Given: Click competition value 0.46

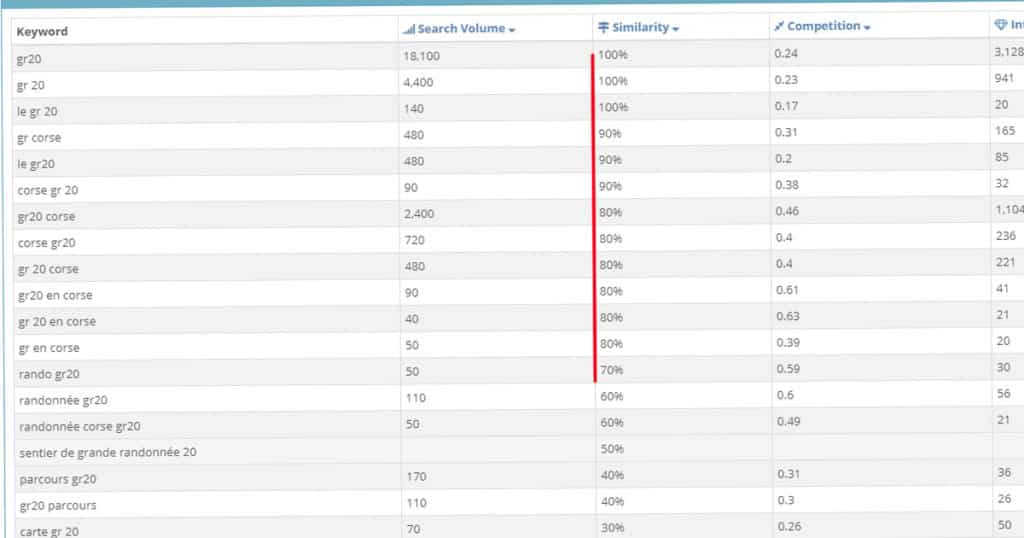Looking at the screenshot, I should [787, 211].
